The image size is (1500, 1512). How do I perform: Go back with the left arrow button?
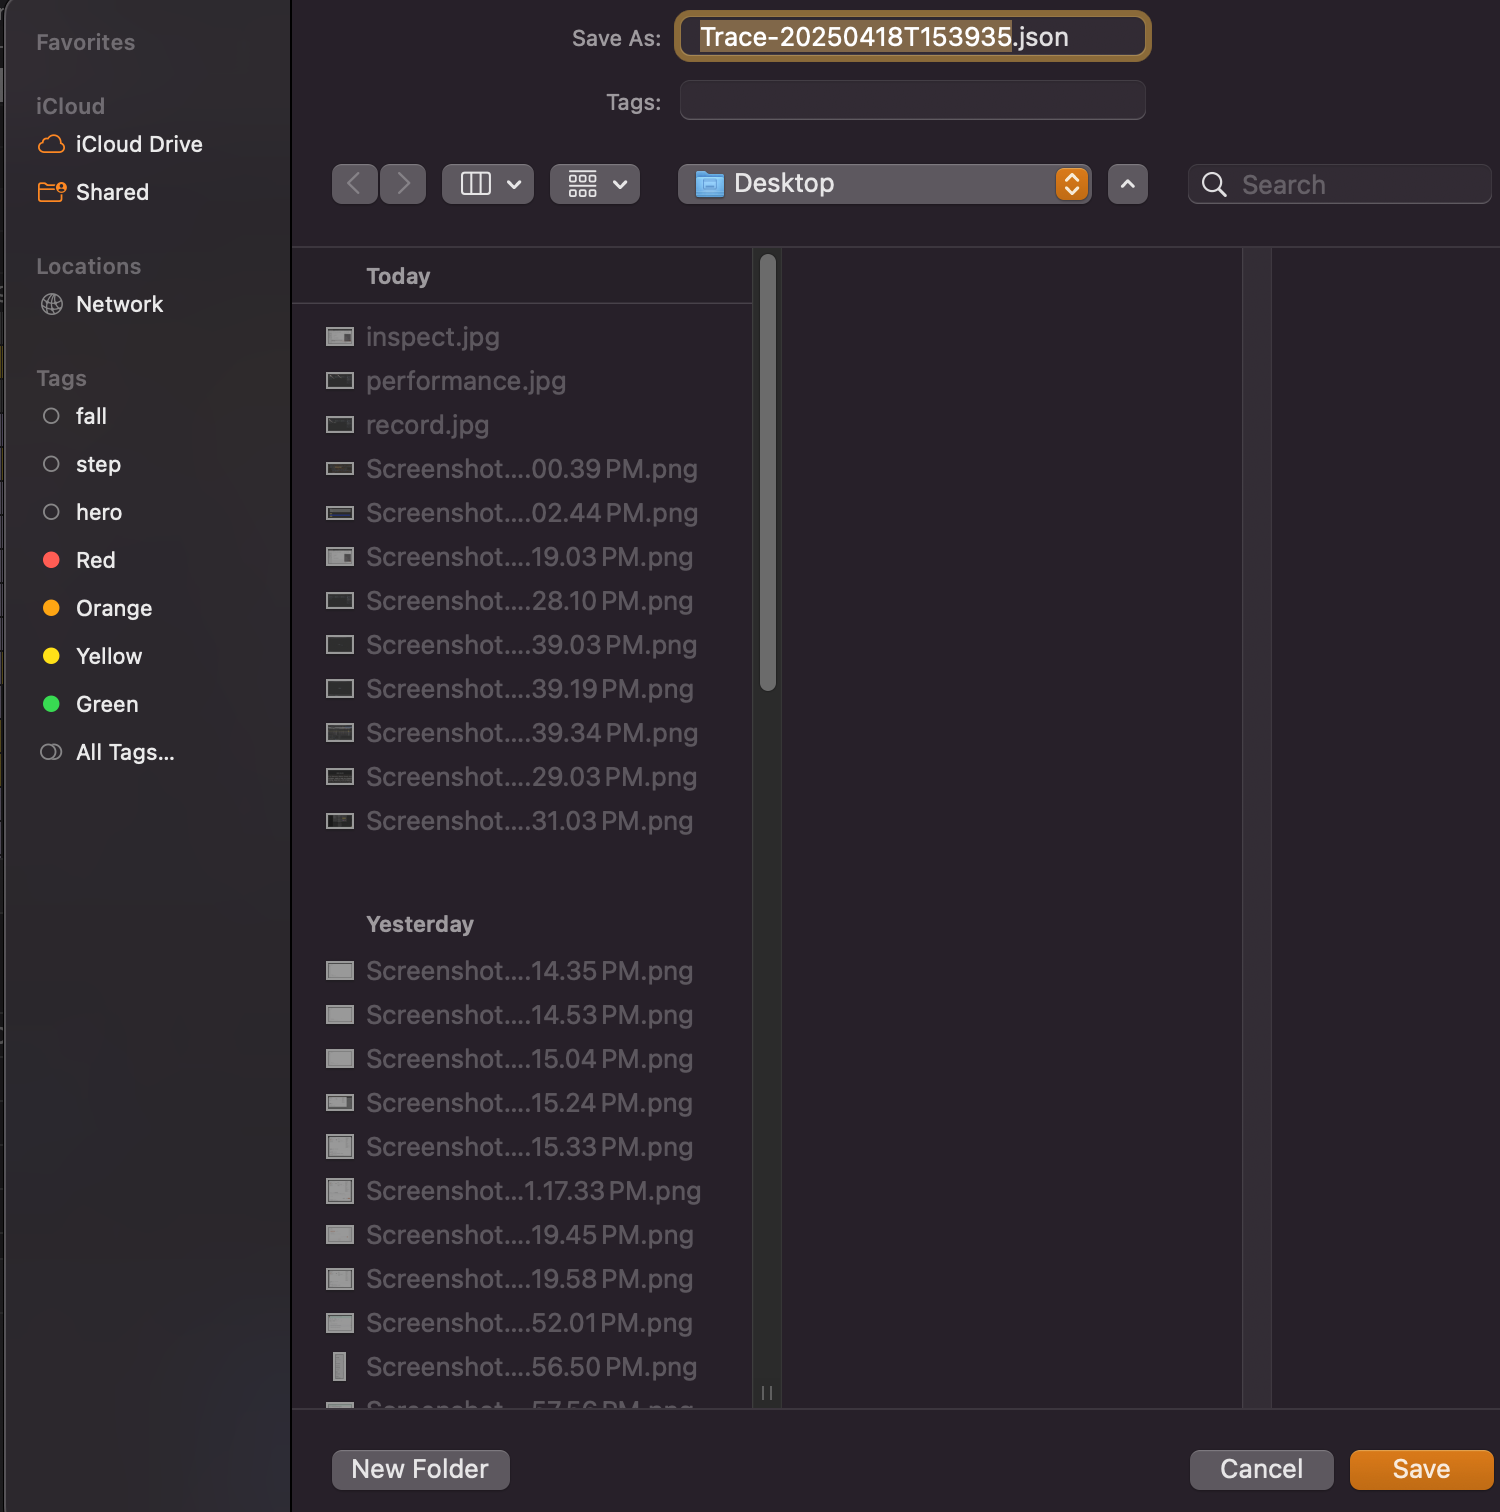pos(354,184)
